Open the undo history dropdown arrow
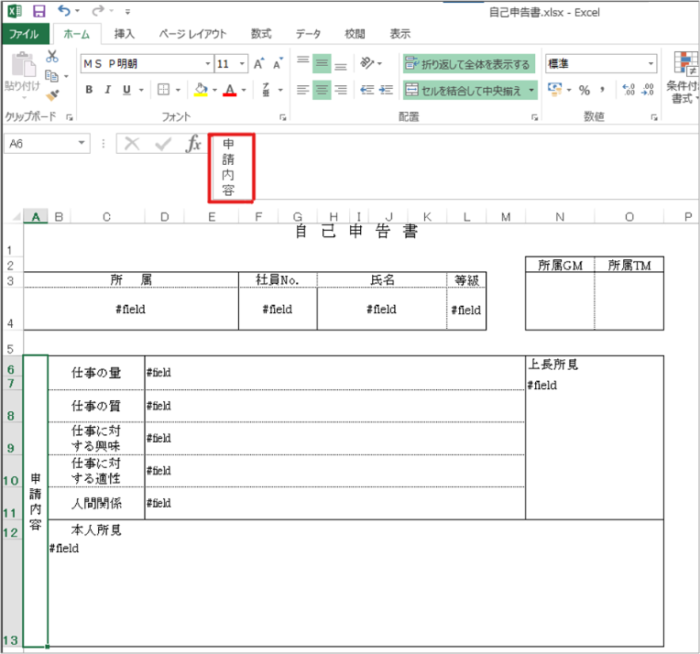This screenshot has width=700, height=654. (x=77, y=11)
